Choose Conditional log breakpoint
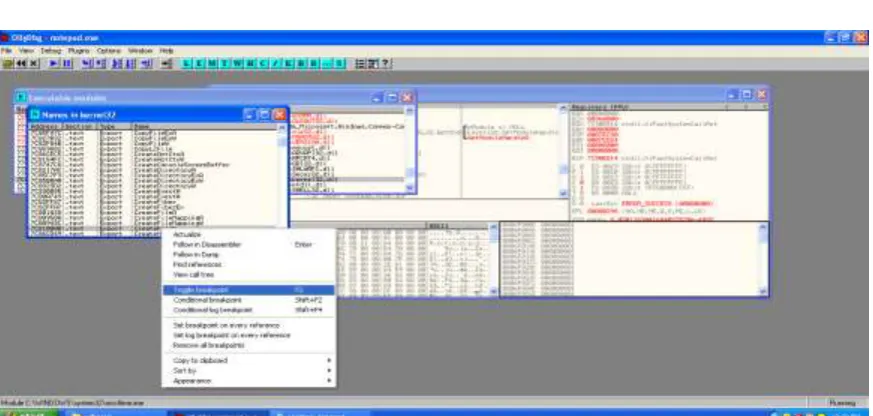873x416 pixels. pyautogui.click(x=248, y=310)
